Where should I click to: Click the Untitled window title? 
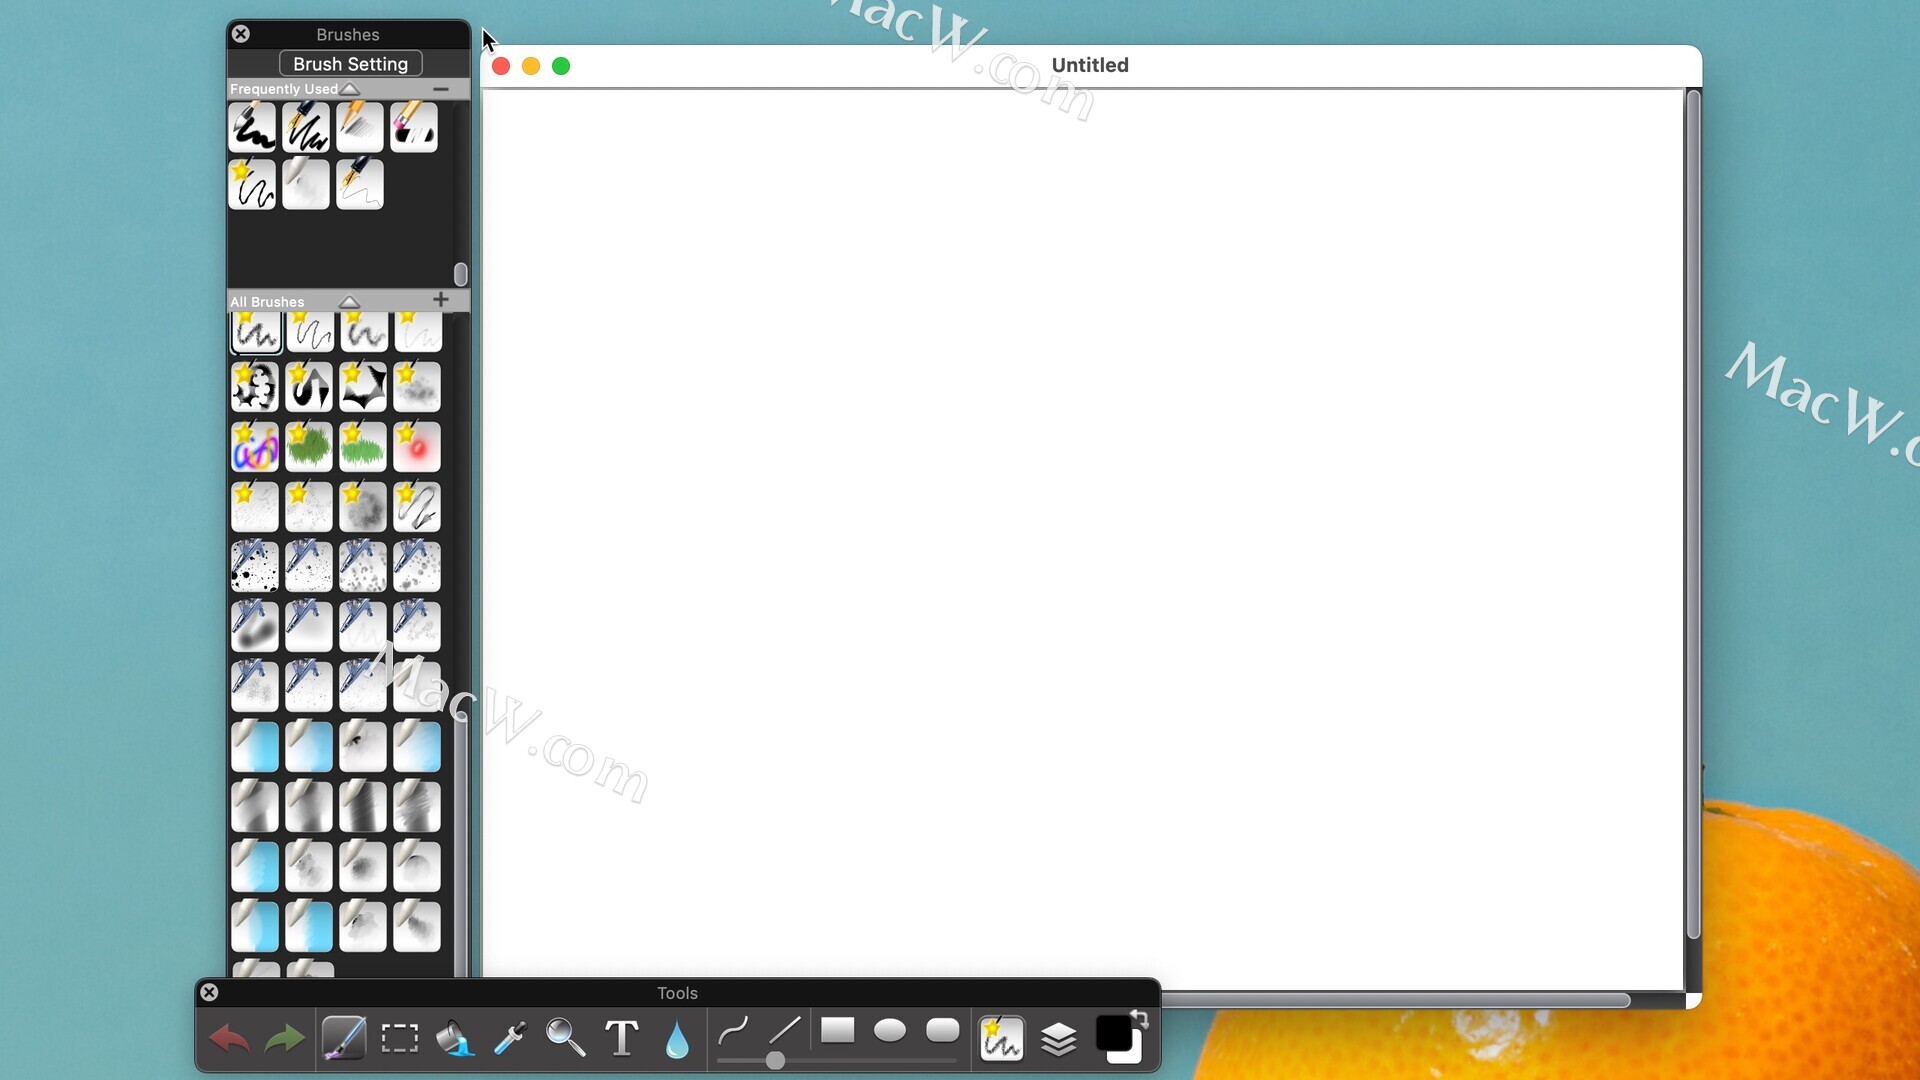1090,65
